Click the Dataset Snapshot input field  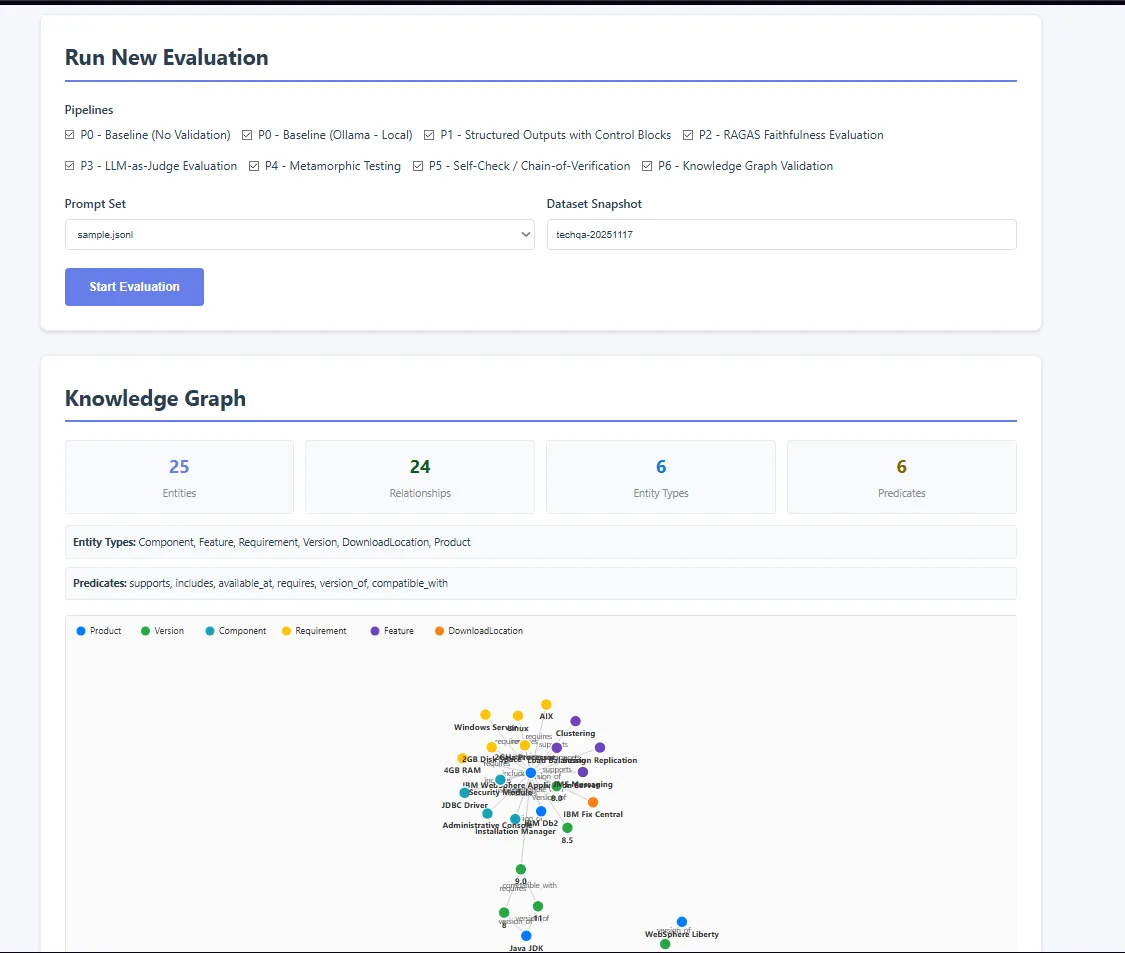click(781, 234)
